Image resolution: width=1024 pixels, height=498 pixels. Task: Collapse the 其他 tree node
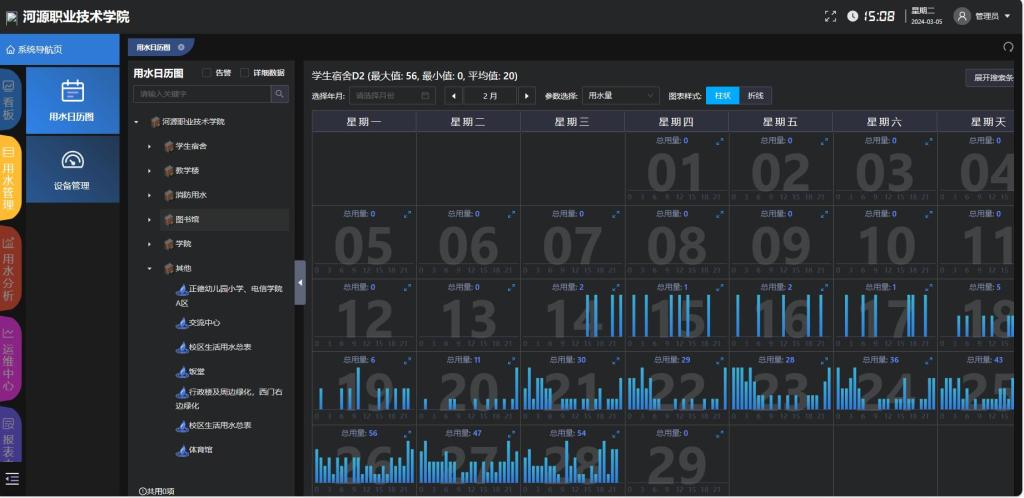point(150,268)
